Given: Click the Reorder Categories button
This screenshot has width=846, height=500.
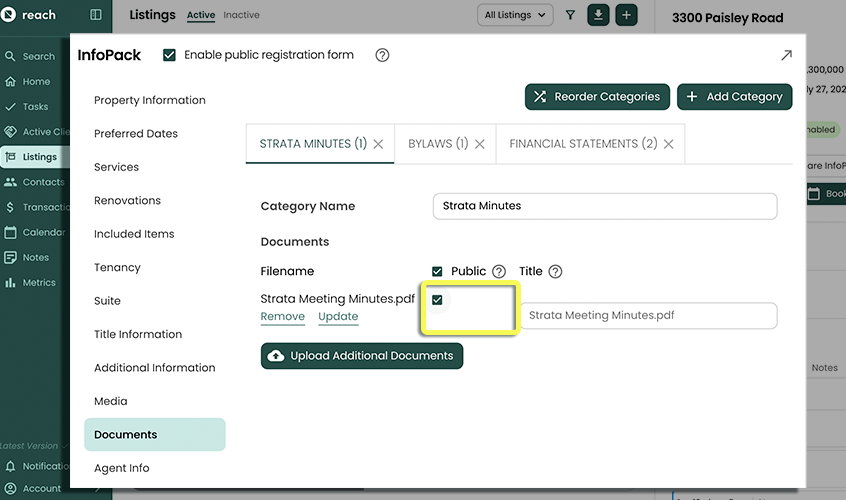Looking at the screenshot, I should click(x=596, y=97).
